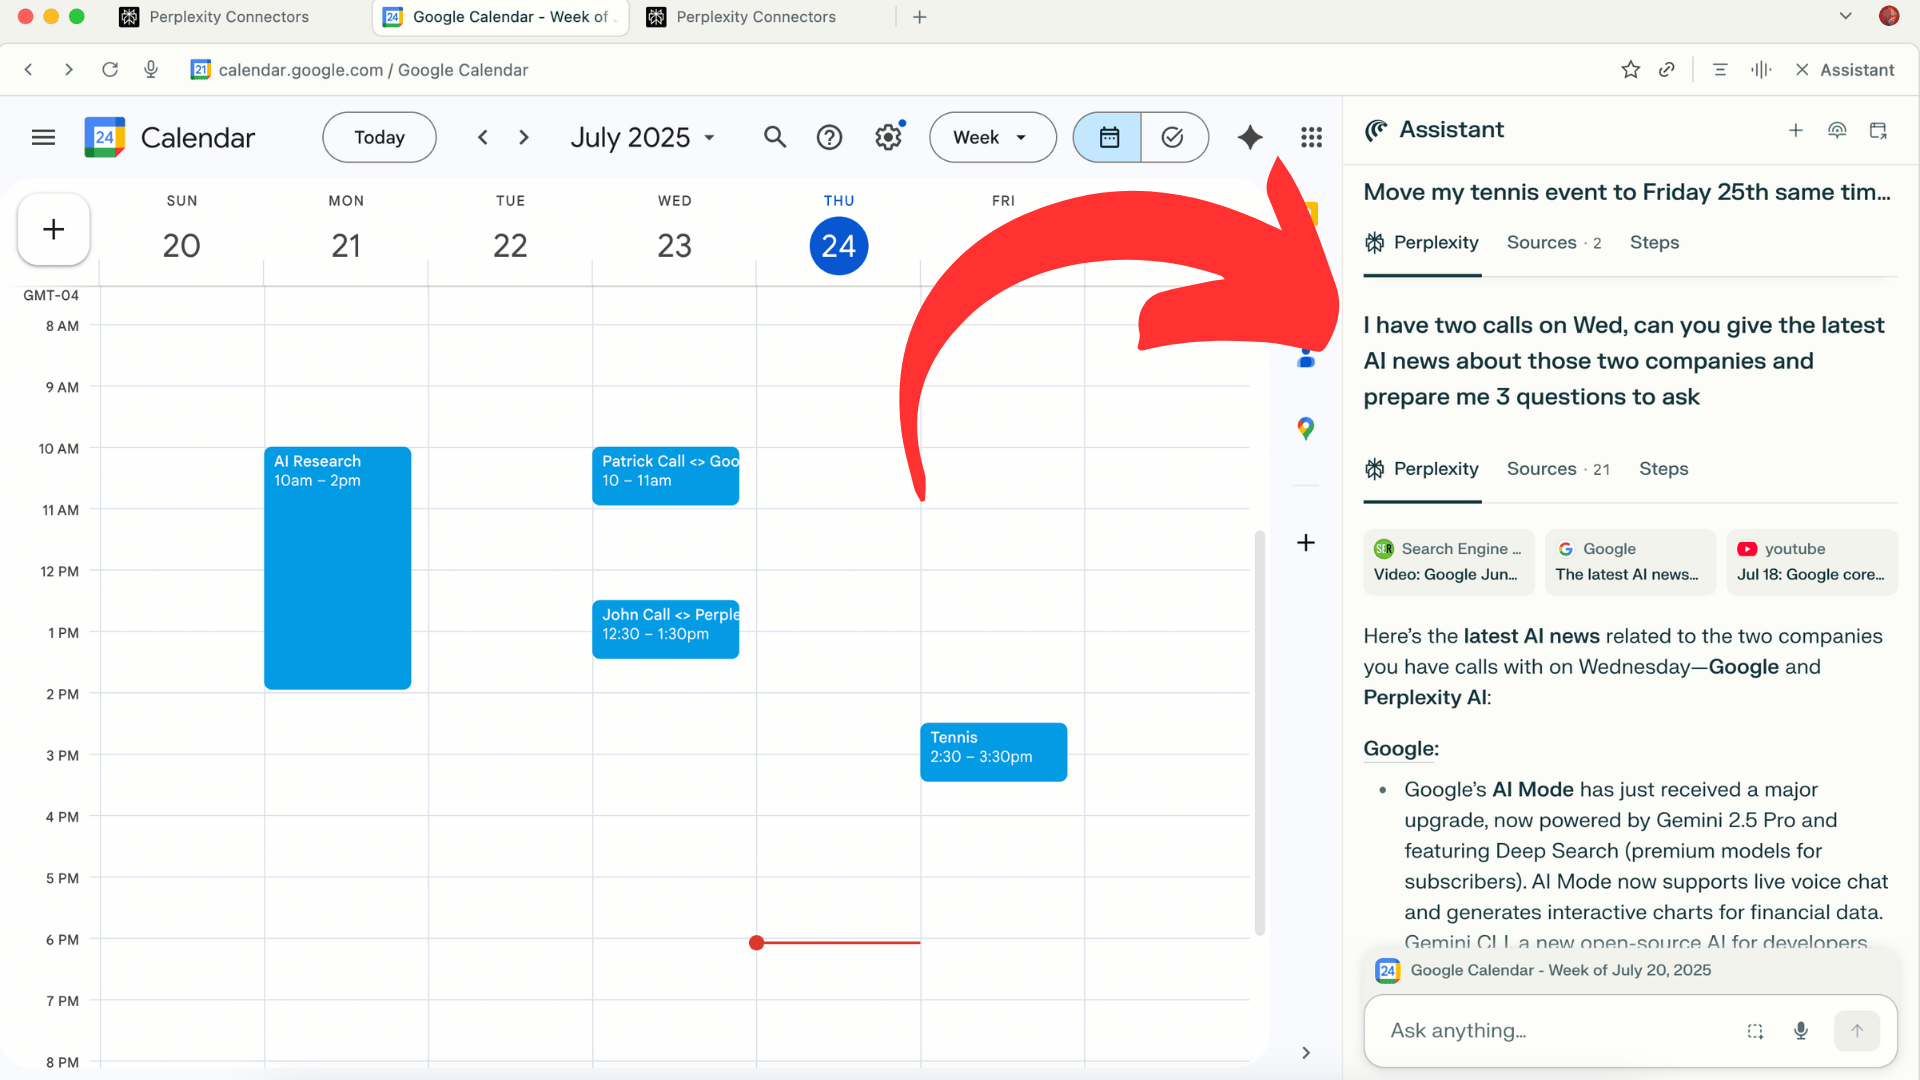The image size is (1920, 1080).
Task: Switch to tasks view toggle
Action: 1173,137
